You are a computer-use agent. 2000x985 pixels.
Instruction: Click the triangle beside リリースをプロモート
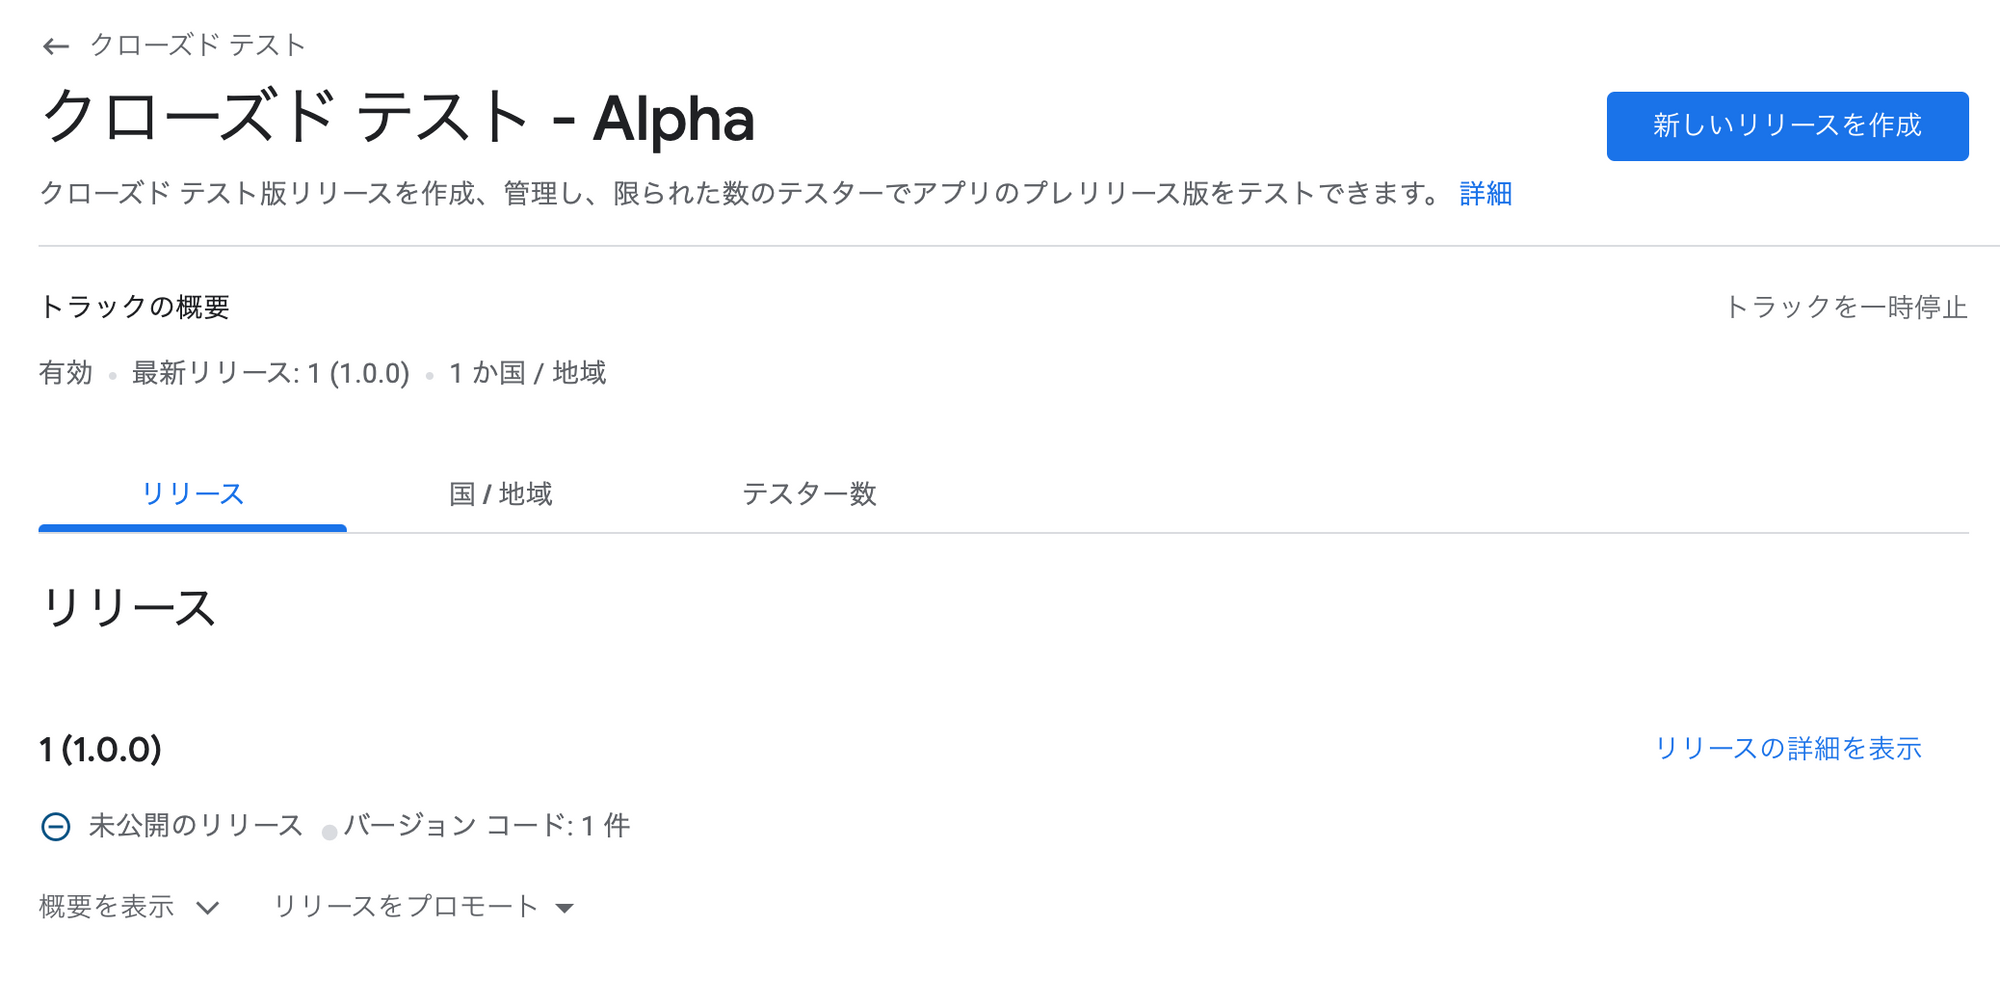click(x=566, y=908)
